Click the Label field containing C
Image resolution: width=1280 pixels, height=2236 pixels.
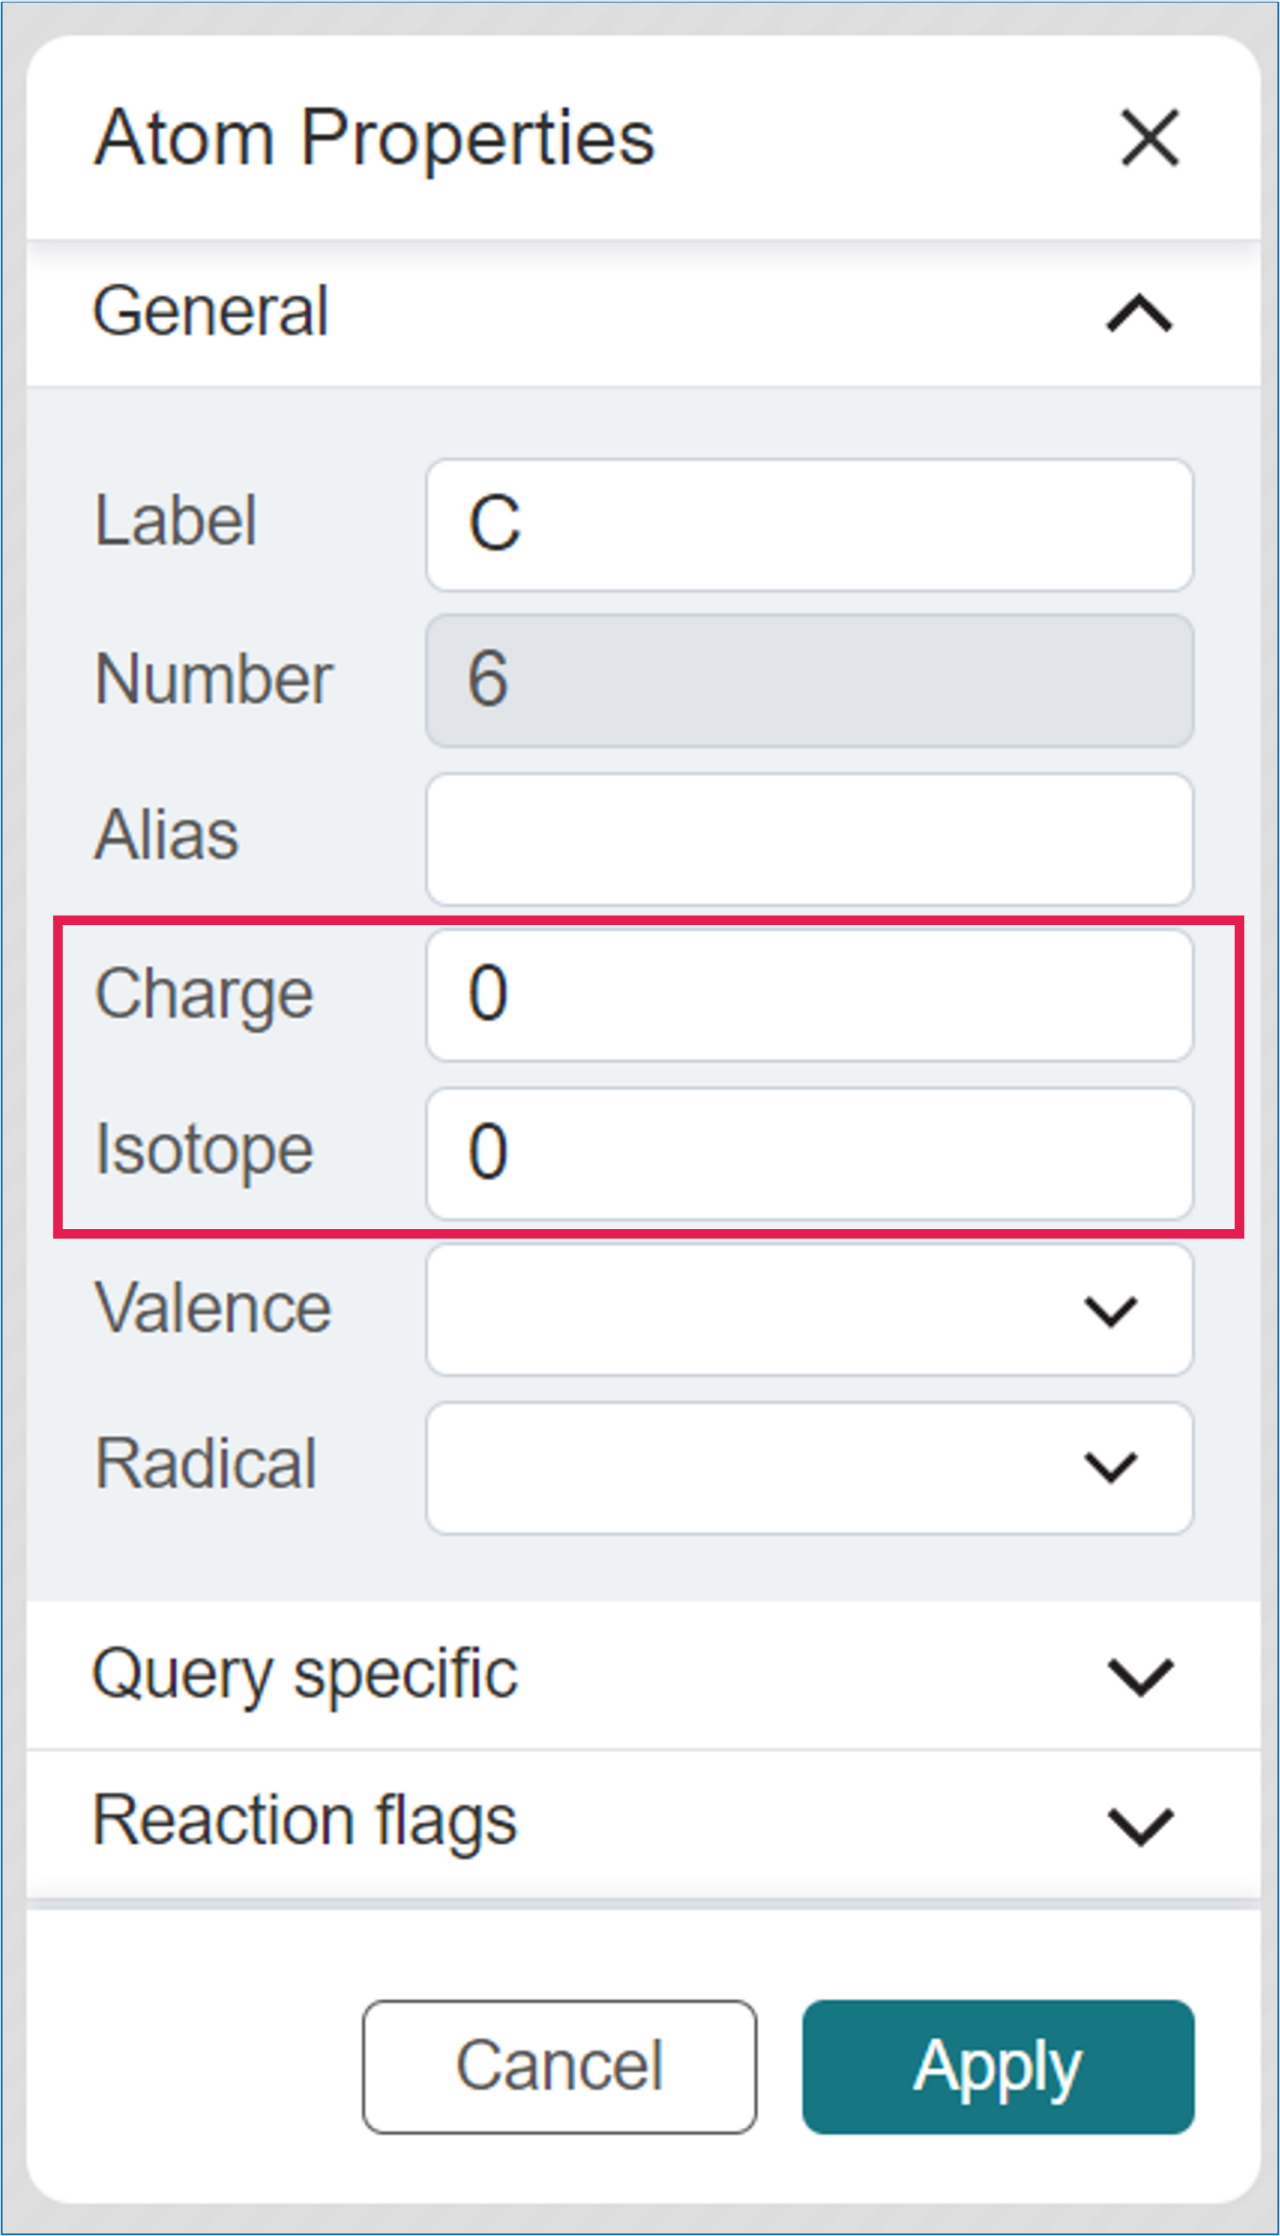[809, 525]
